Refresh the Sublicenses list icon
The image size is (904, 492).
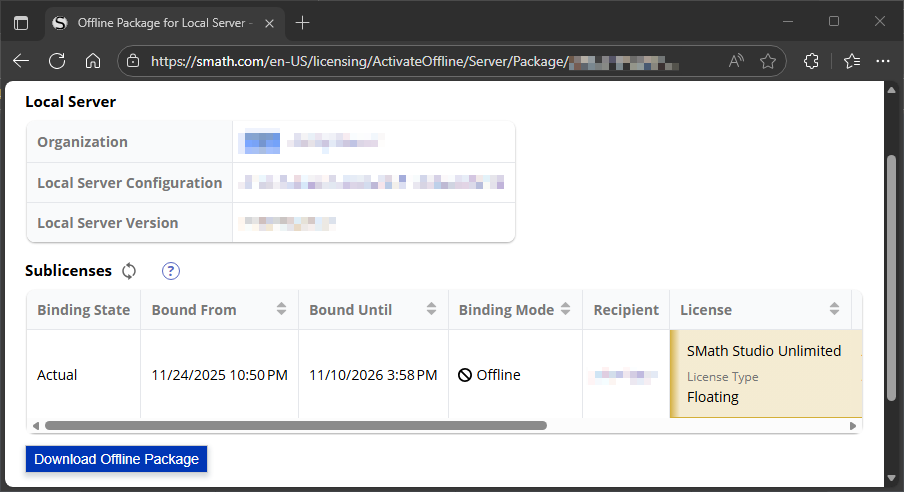point(129,271)
